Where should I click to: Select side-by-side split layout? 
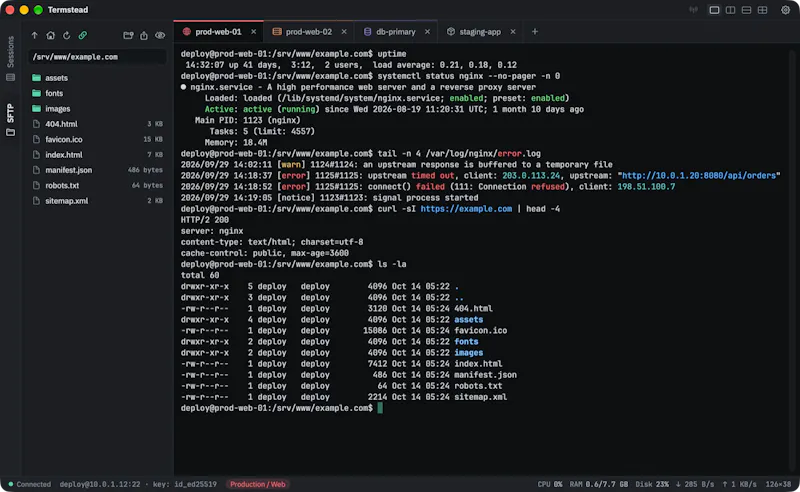click(x=730, y=10)
